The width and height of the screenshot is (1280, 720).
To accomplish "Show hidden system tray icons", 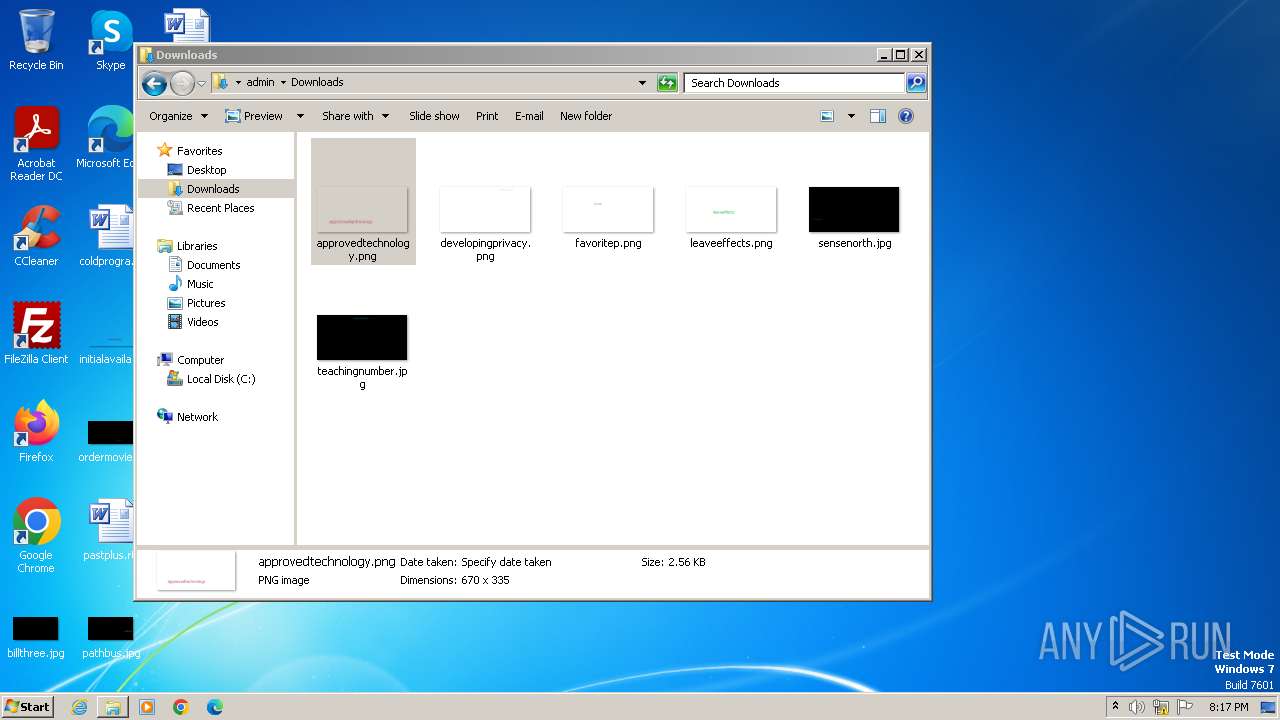I will tap(1115, 707).
